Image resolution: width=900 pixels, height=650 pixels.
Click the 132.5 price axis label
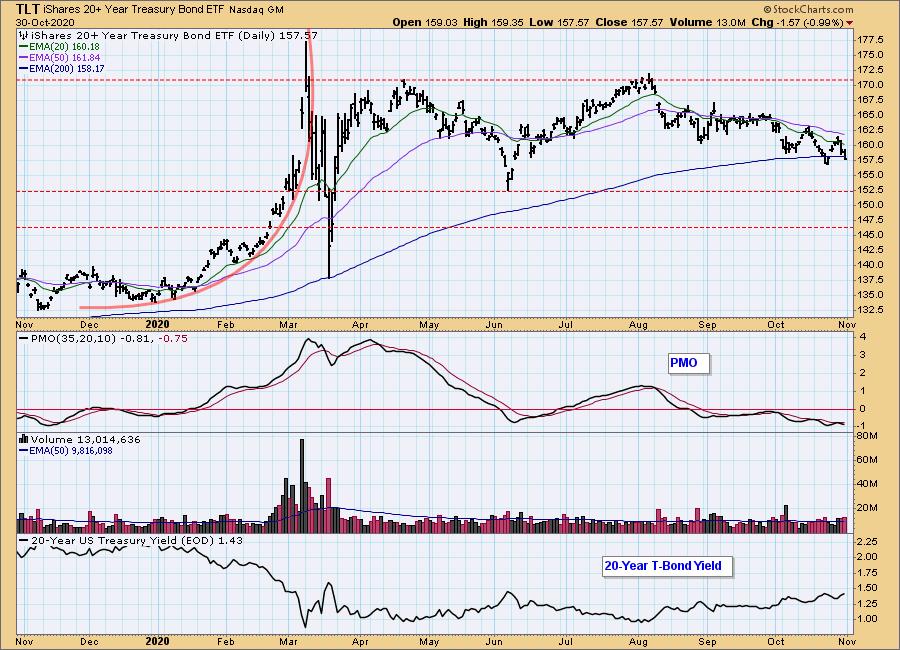(870, 309)
